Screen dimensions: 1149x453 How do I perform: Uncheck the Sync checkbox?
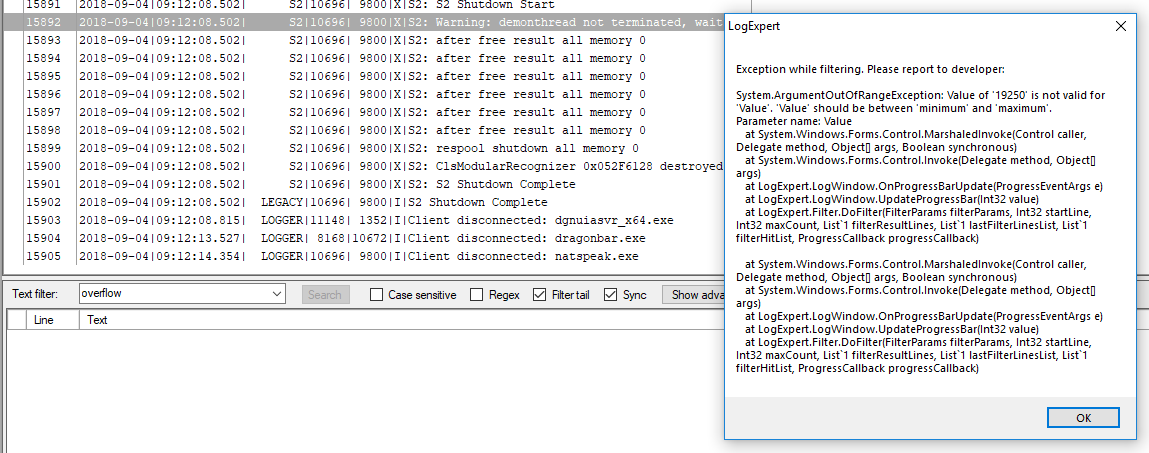tap(610, 295)
